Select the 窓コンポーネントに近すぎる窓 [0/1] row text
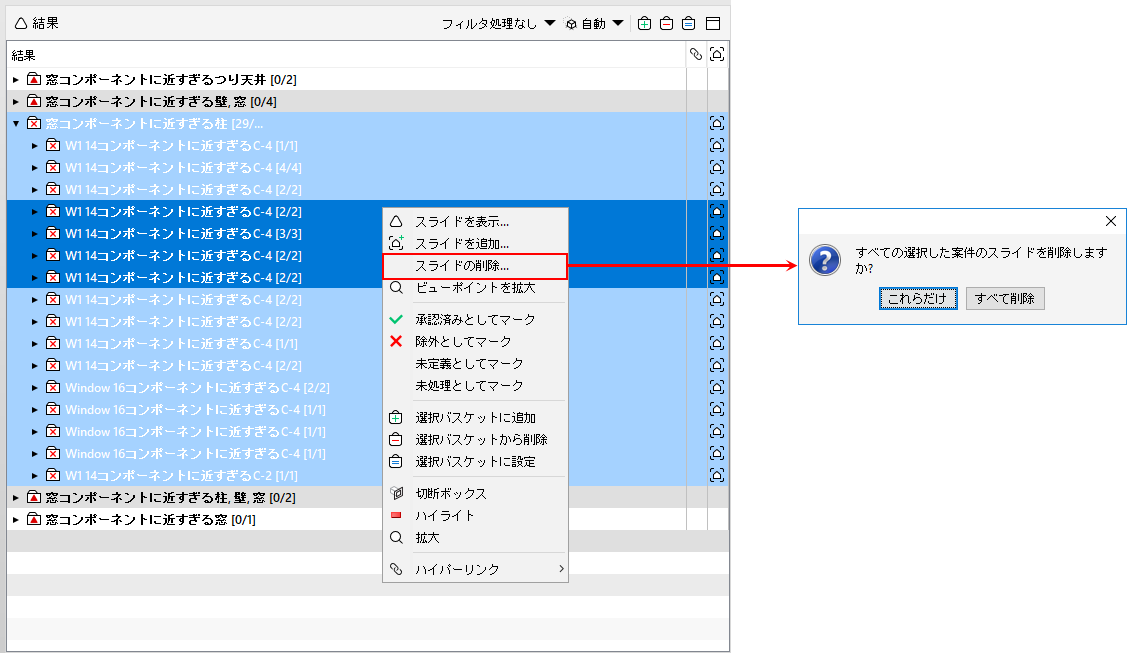Screen dimensions: 1129x653 tap(150, 519)
